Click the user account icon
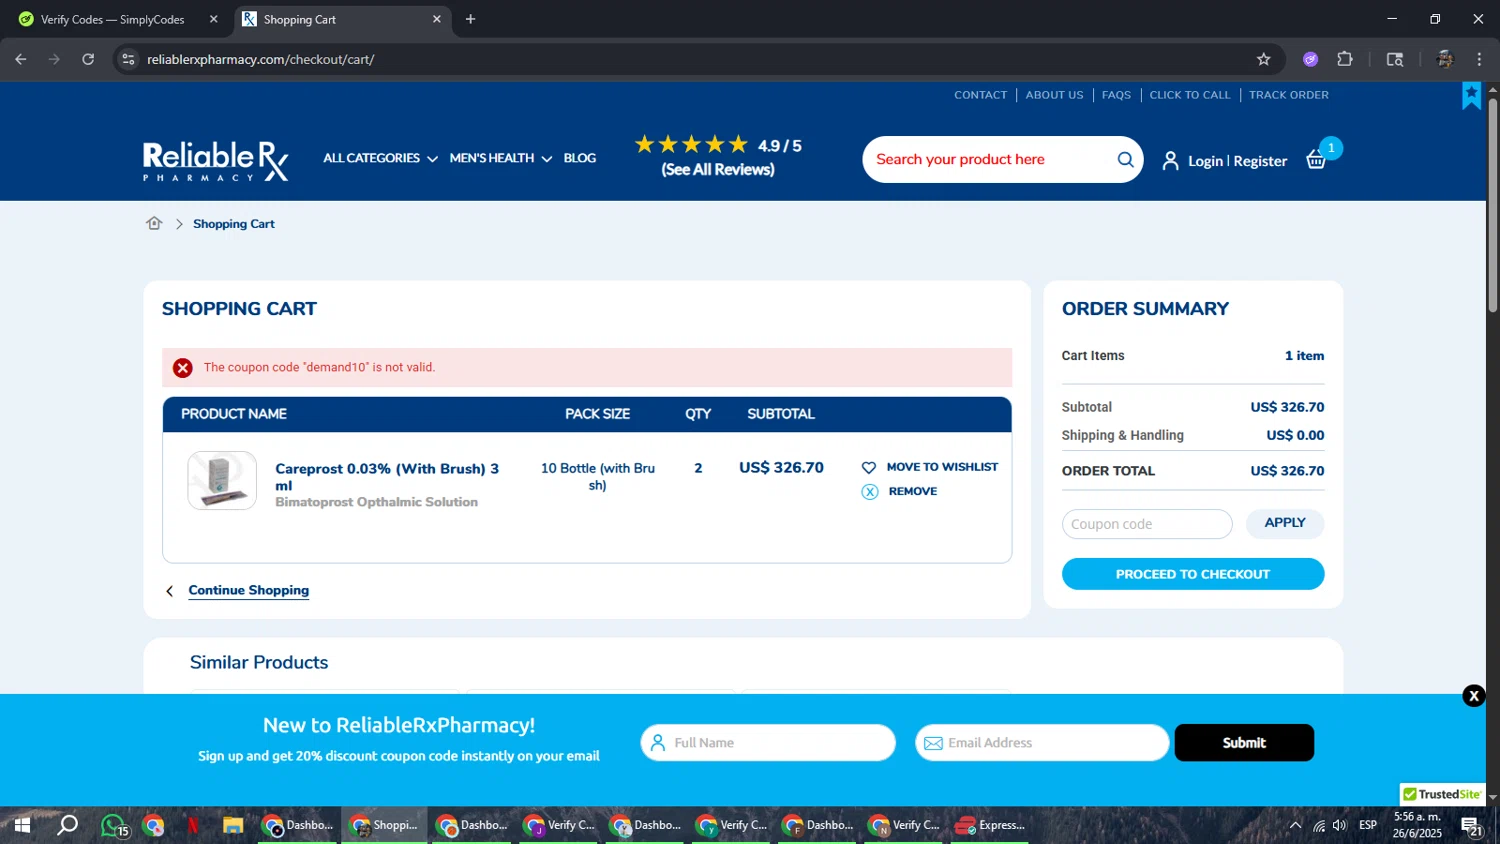This screenshot has width=1500, height=844. pyautogui.click(x=1170, y=160)
